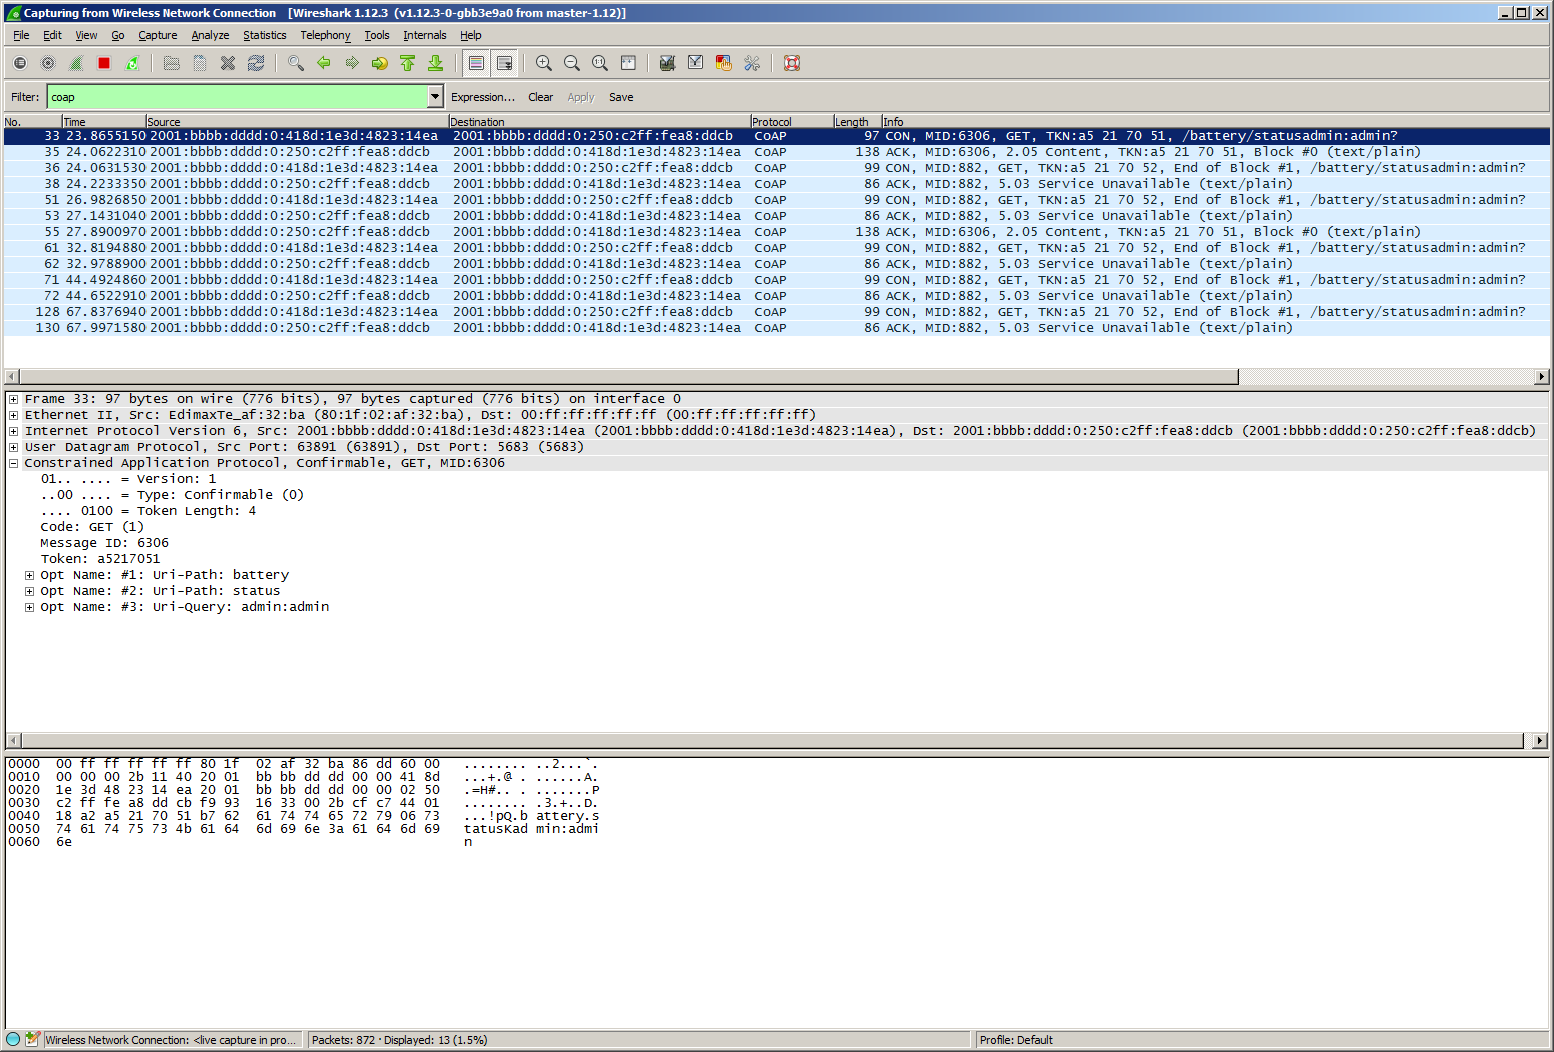Expand the Frame 33 tree node

click(14, 399)
